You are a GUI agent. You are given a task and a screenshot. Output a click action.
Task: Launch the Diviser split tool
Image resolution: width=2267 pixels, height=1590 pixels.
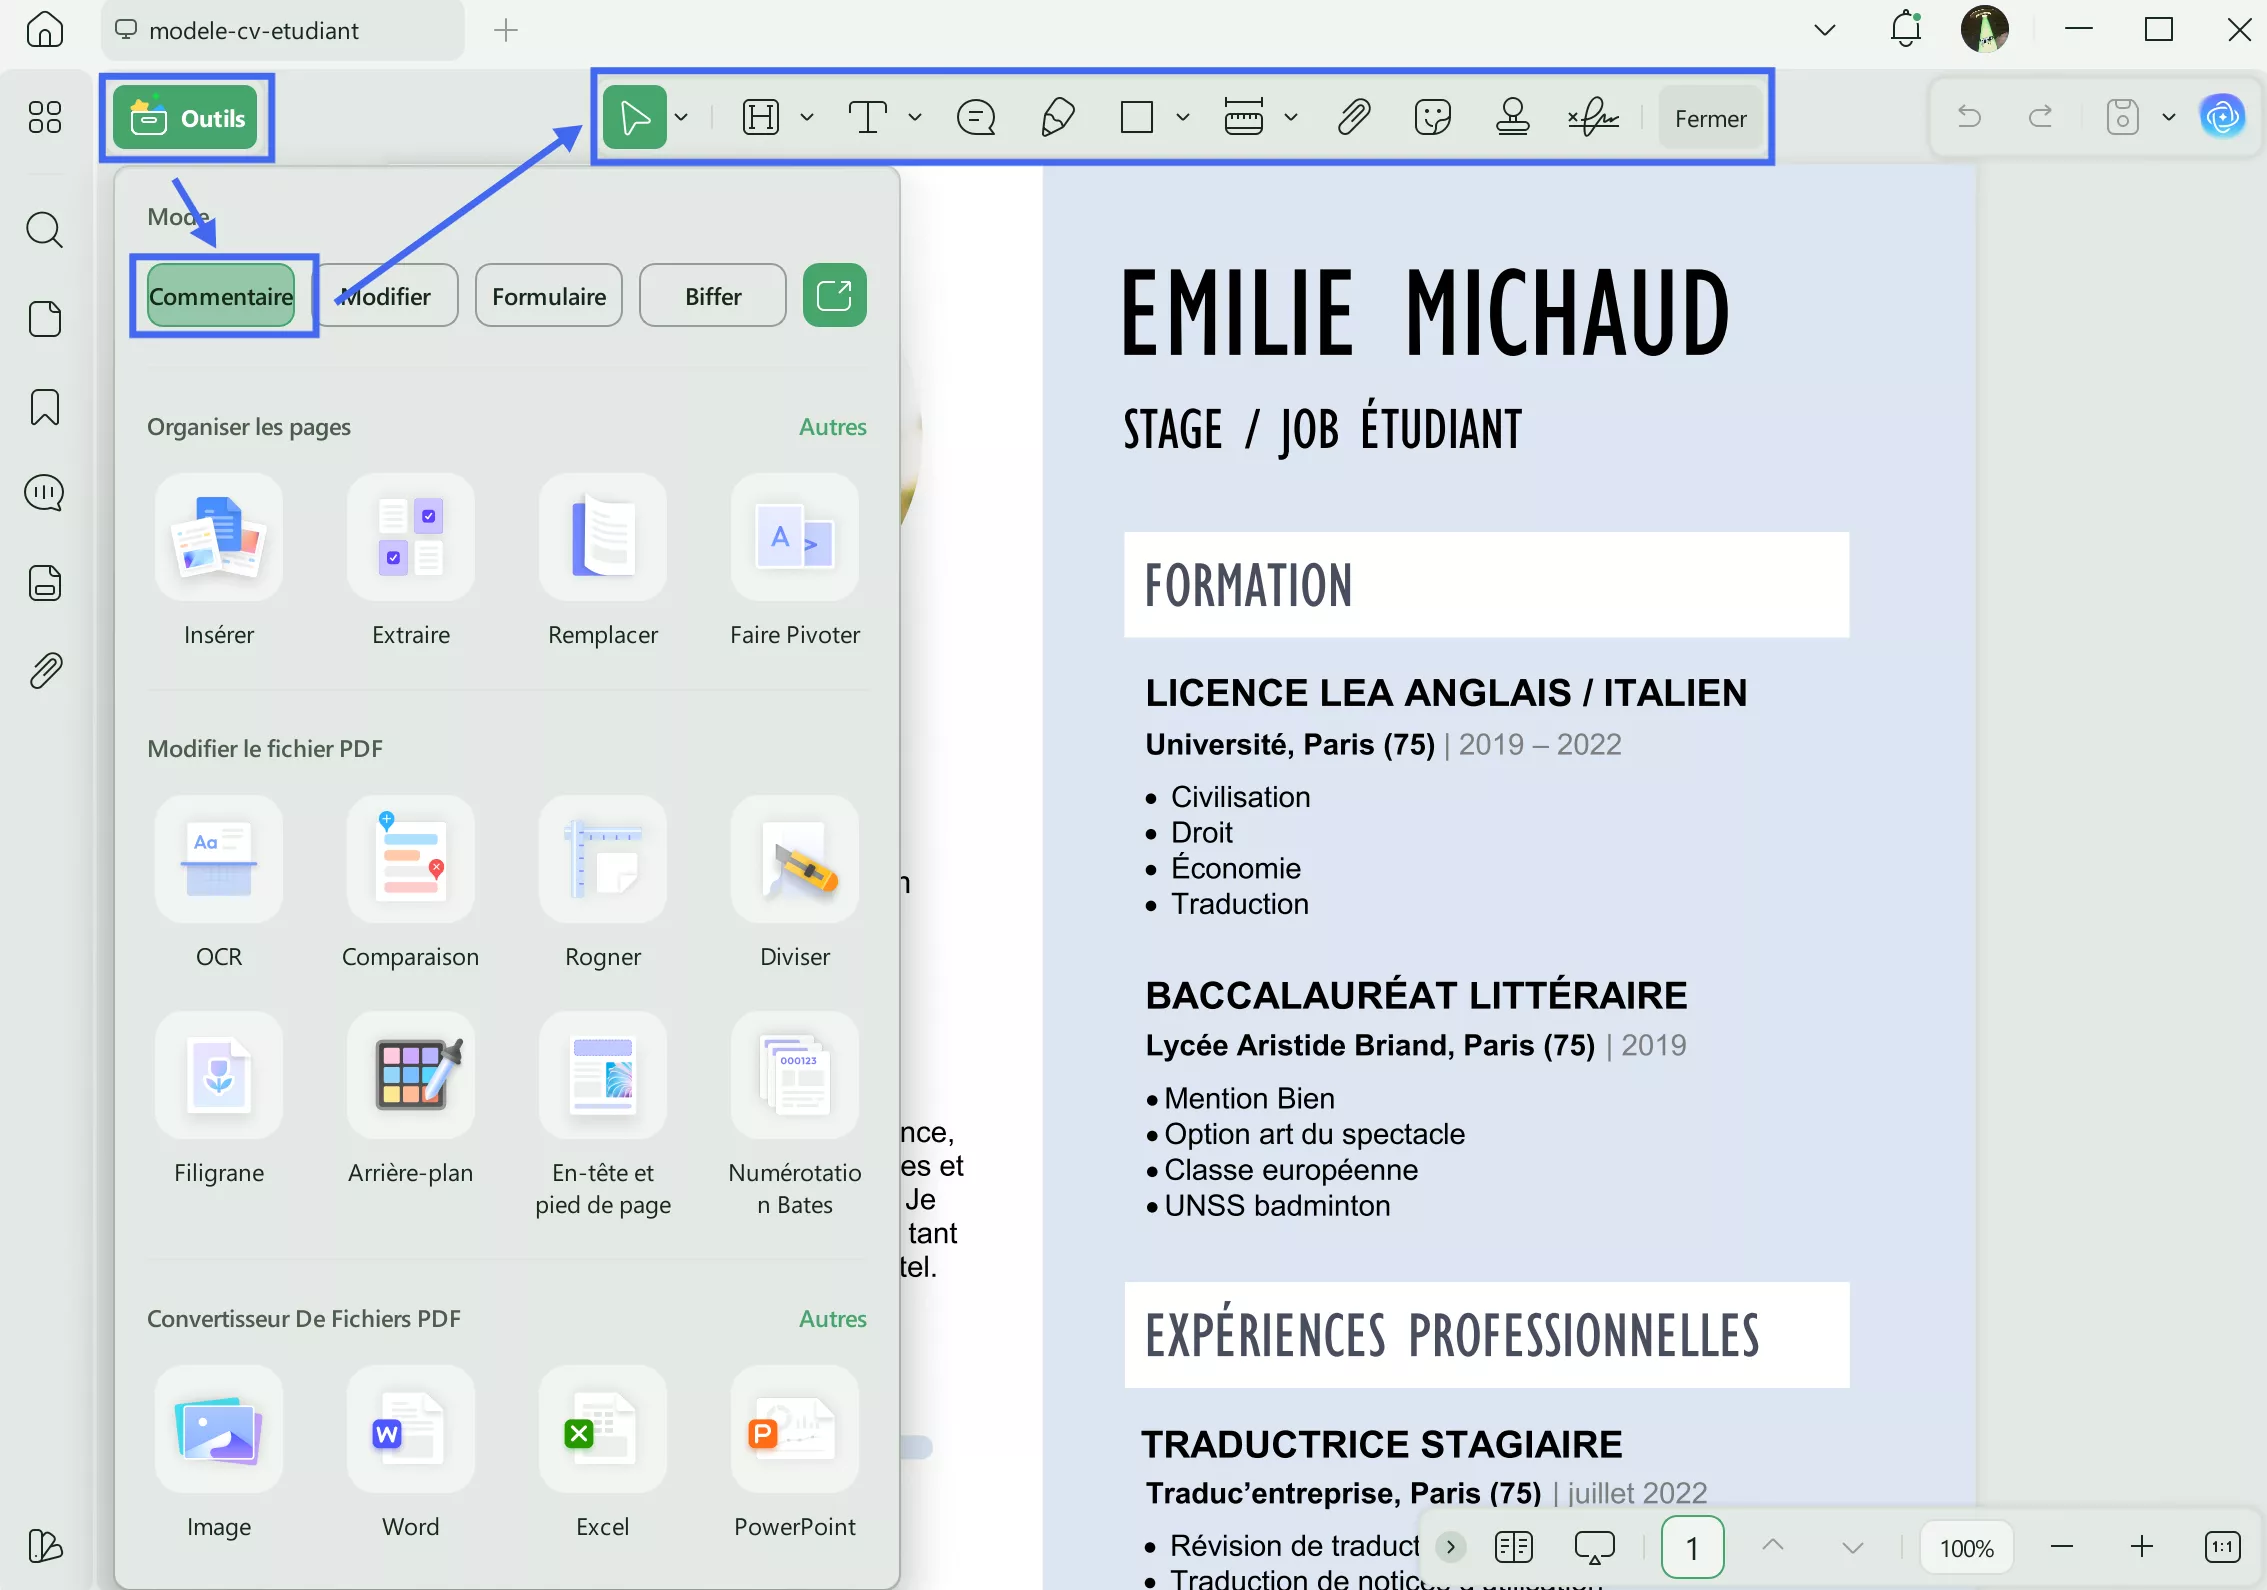point(794,860)
